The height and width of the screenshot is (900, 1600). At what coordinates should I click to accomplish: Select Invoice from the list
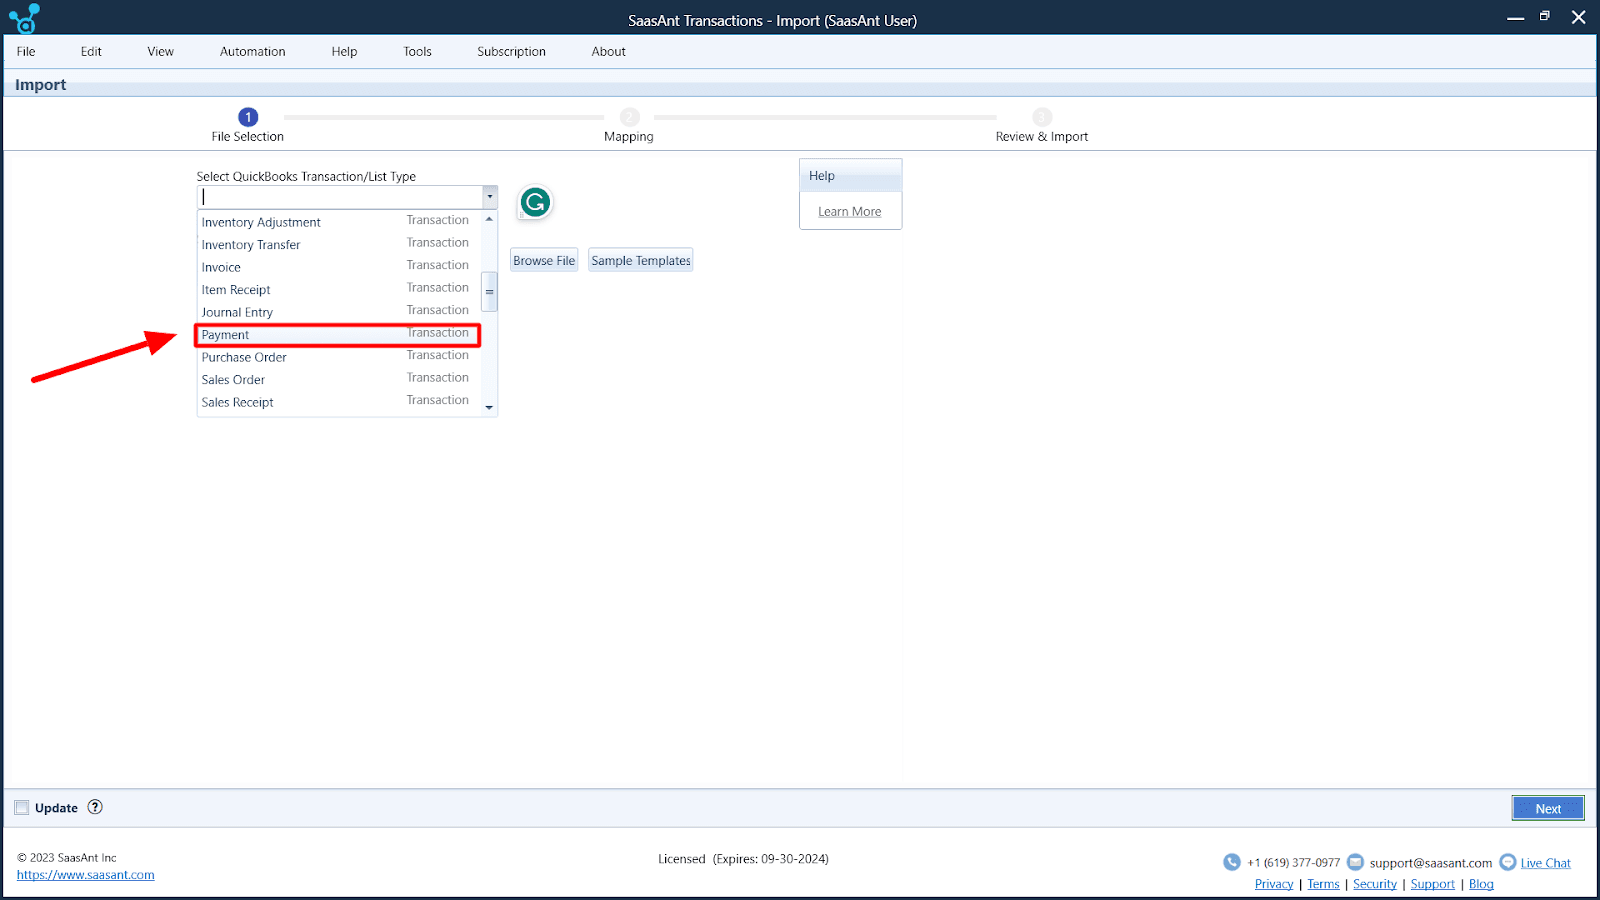pyautogui.click(x=339, y=267)
